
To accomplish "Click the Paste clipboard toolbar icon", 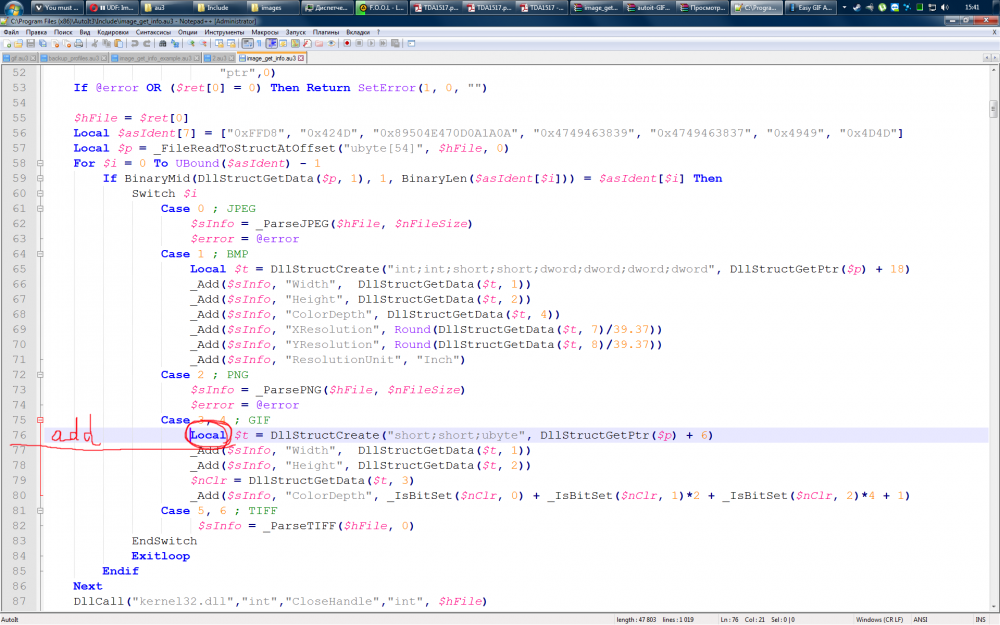I will coord(118,43).
